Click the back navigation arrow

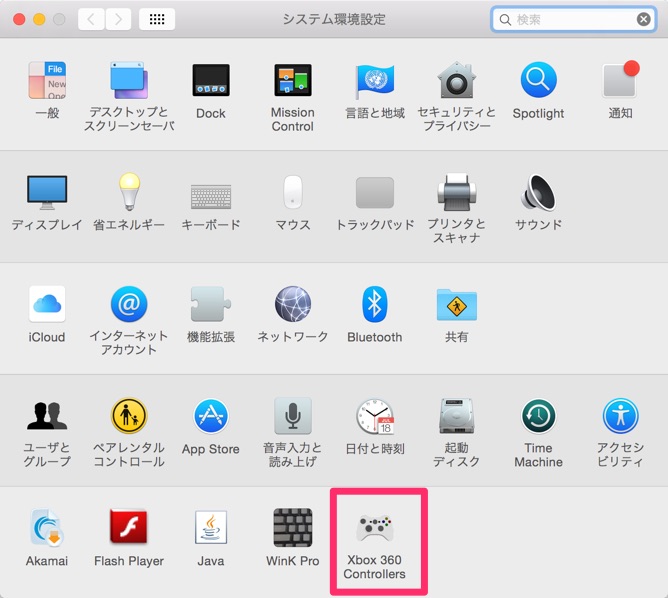point(91,19)
